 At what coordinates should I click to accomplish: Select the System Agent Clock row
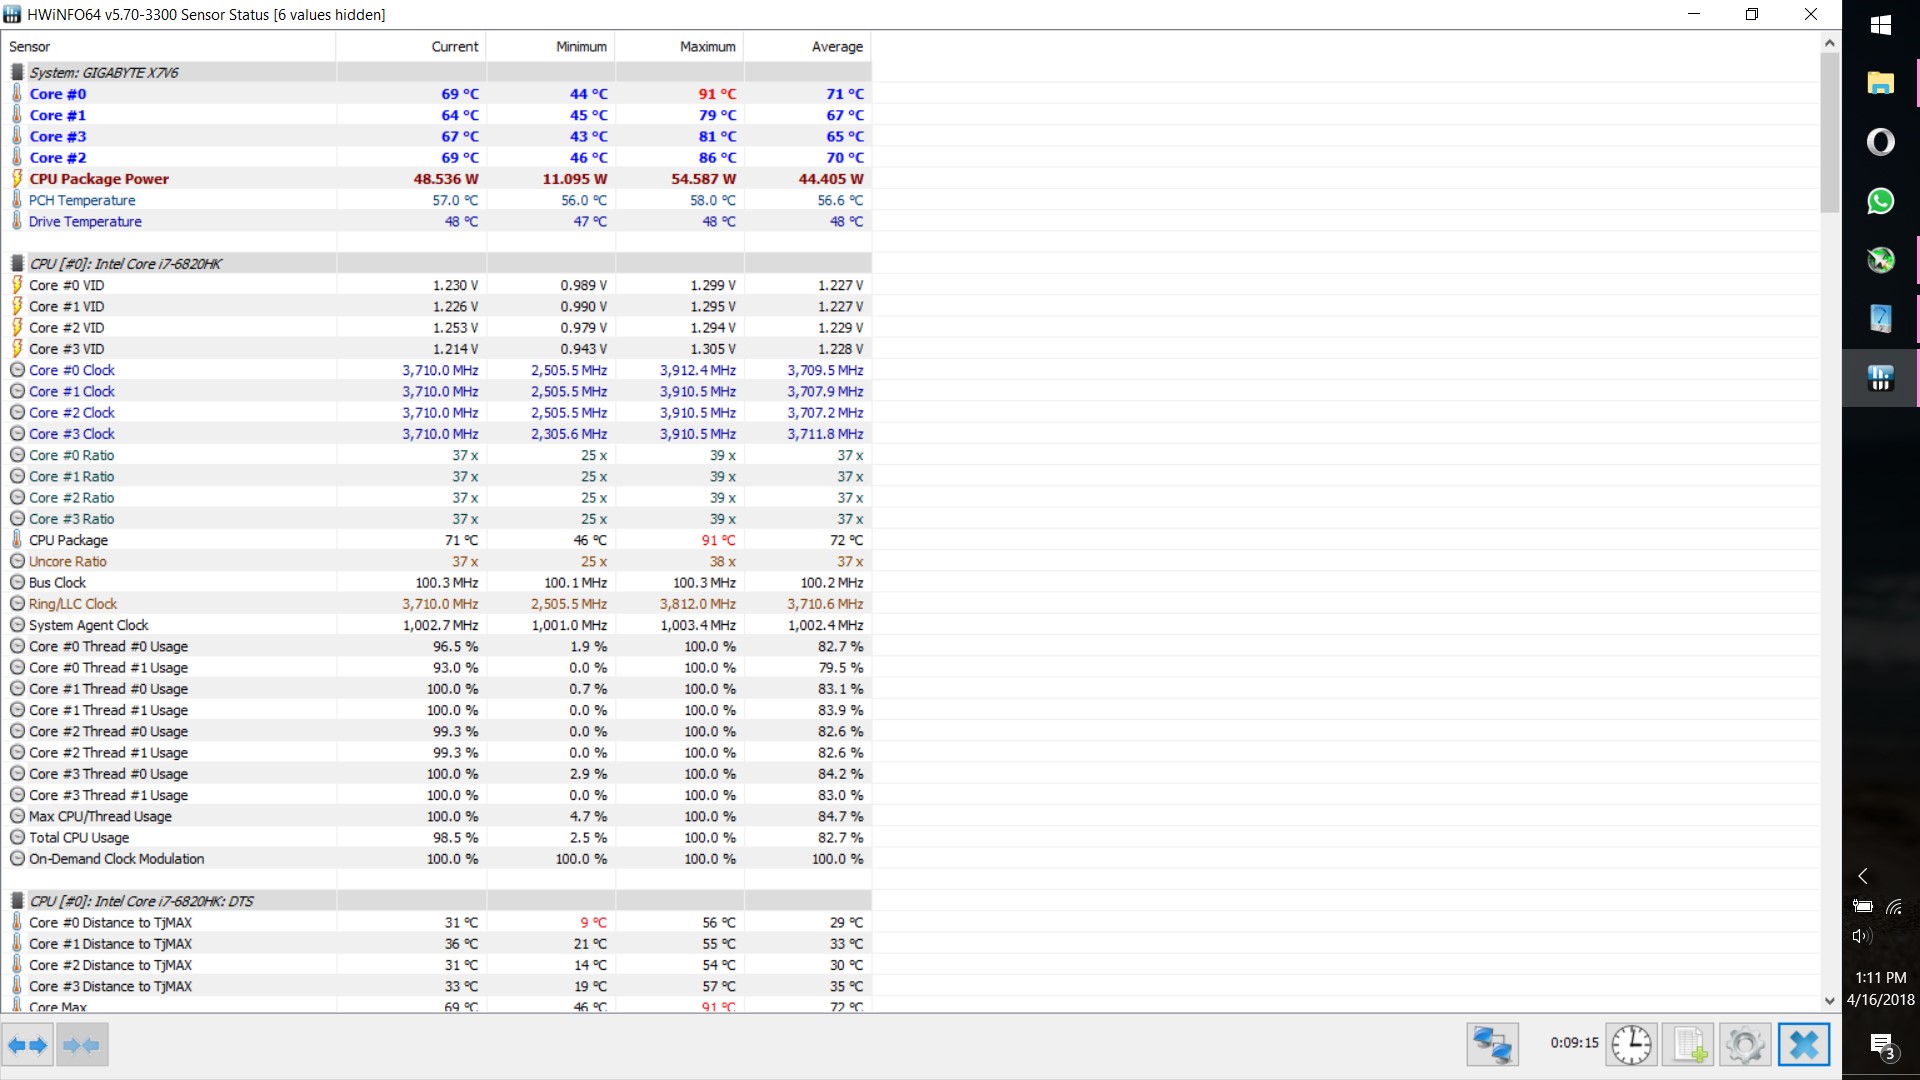(x=436, y=625)
